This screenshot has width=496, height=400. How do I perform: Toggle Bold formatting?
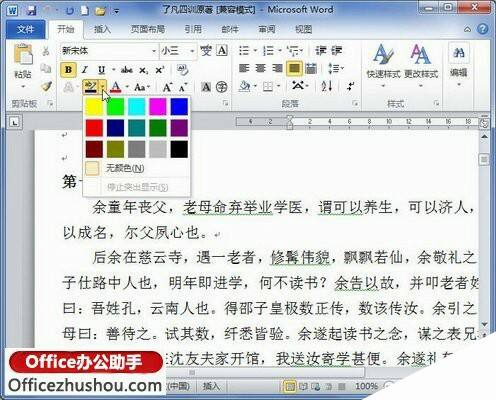tap(69, 70)
